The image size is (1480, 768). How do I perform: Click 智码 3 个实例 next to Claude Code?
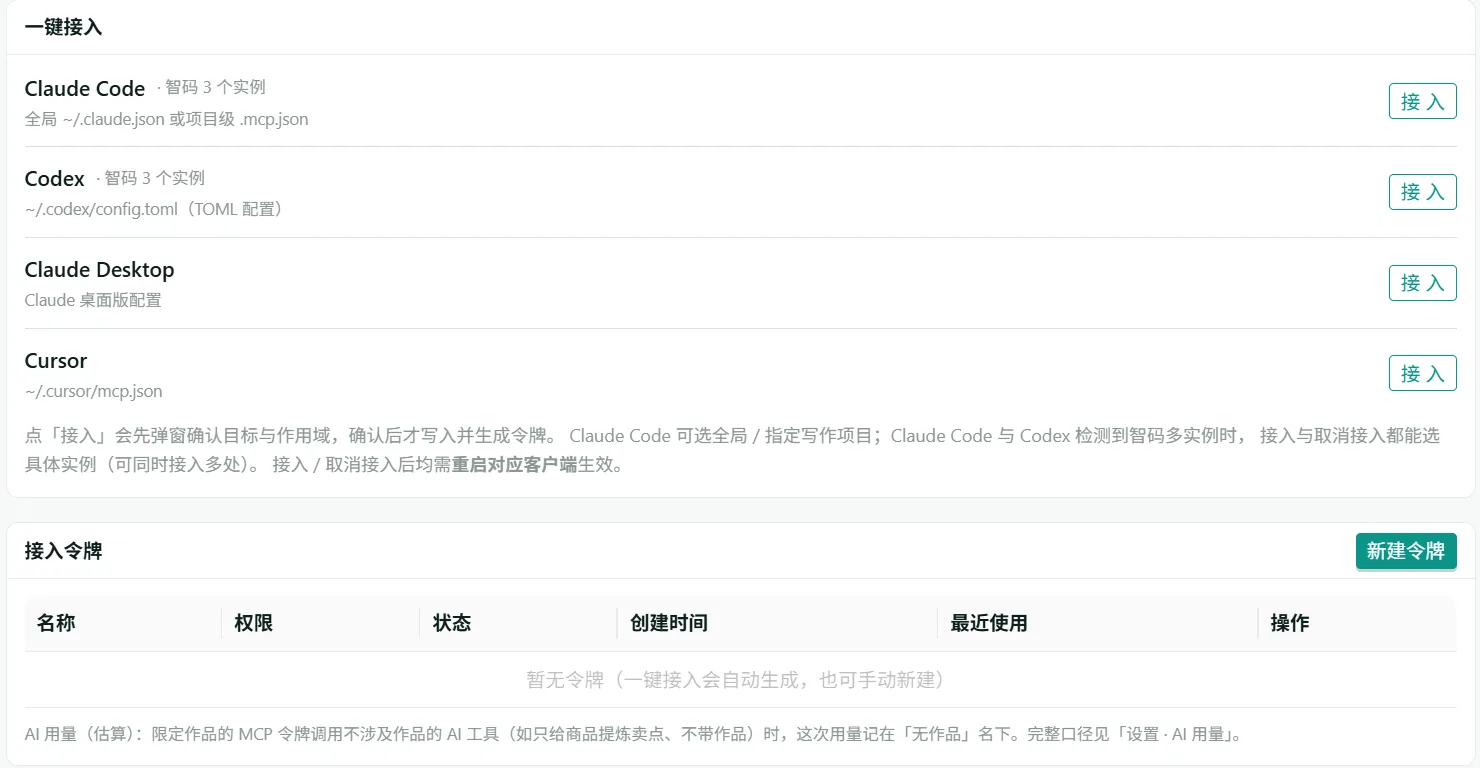[212, 88]
